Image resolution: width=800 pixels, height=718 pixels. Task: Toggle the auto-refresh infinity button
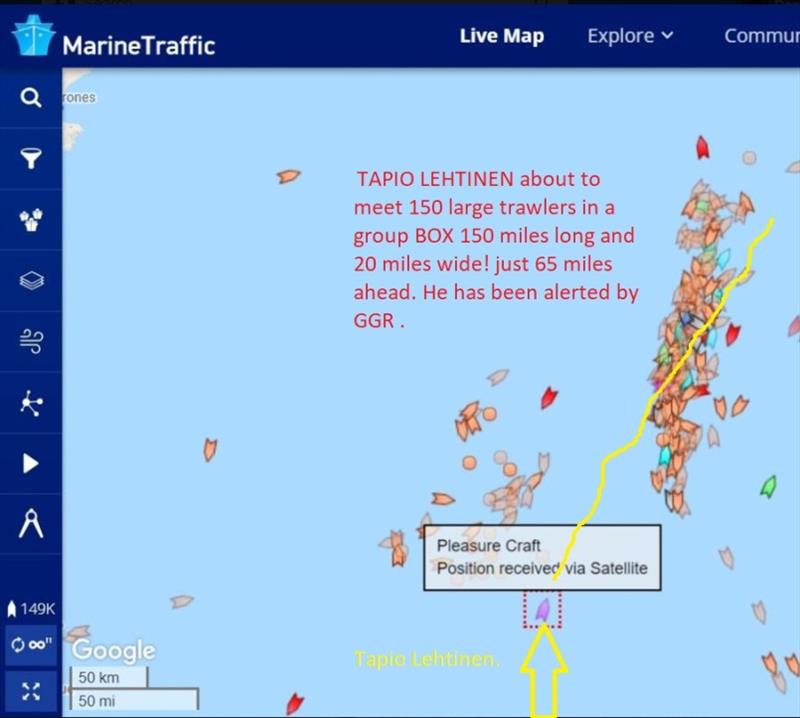(x=31, y=645)
